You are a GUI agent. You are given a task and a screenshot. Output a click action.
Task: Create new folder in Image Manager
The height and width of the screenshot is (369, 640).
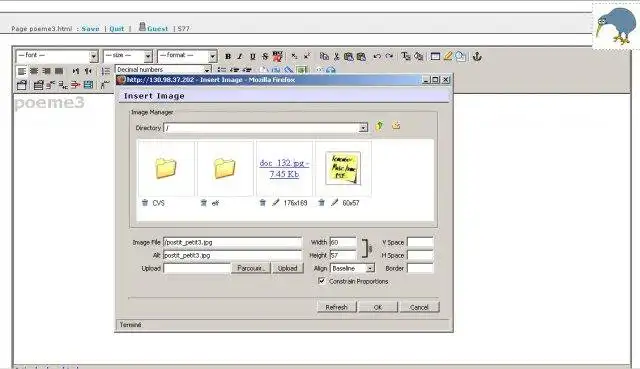coord(396,126)
